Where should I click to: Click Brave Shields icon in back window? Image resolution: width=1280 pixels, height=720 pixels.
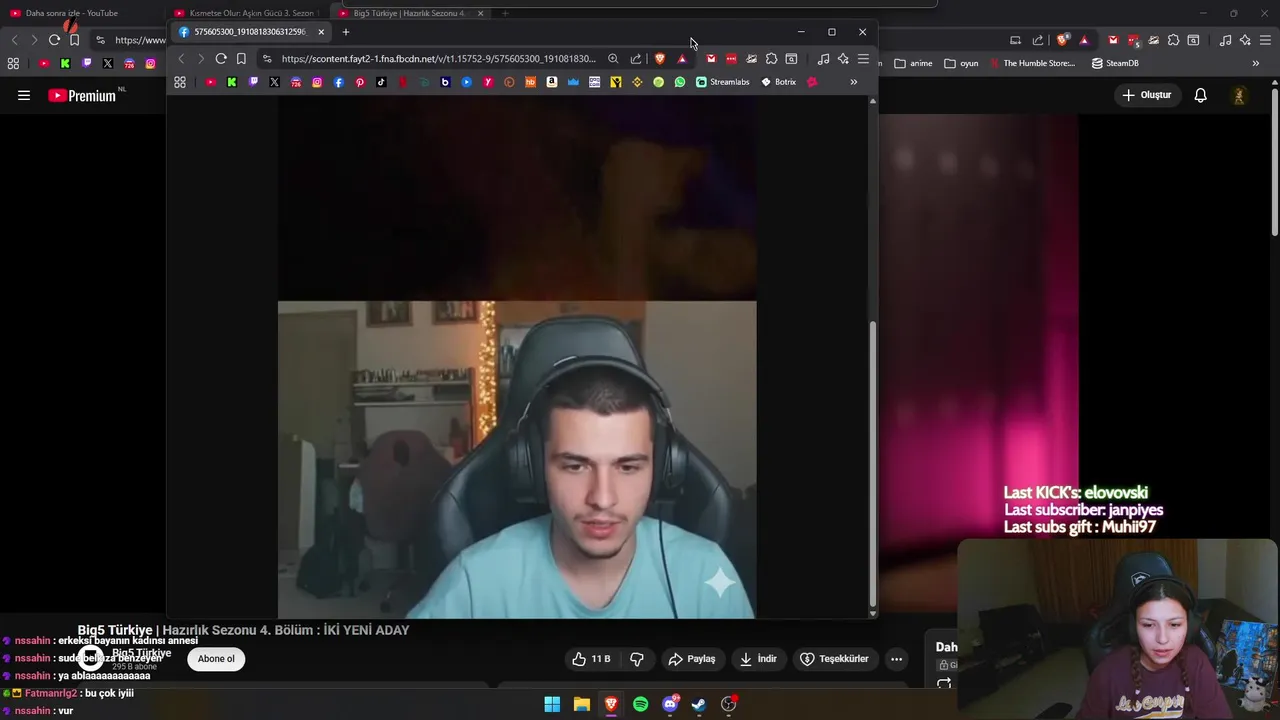point(1062,40)
